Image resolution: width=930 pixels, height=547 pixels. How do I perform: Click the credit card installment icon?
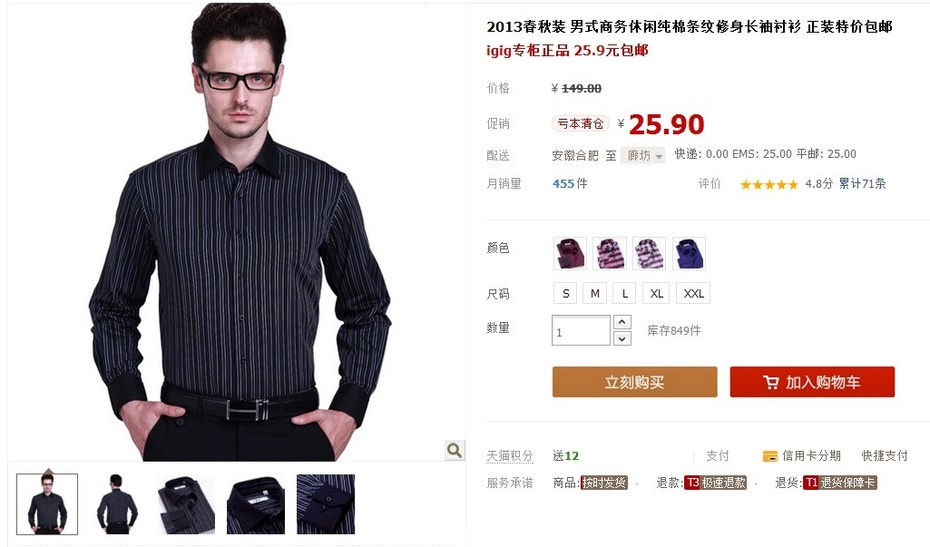coord(770,456)
